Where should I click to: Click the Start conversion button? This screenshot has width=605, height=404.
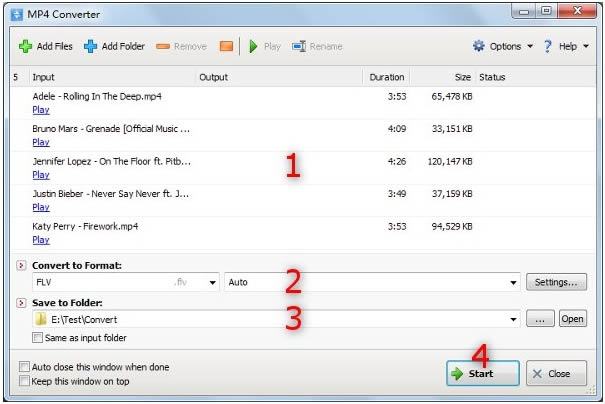483,373
